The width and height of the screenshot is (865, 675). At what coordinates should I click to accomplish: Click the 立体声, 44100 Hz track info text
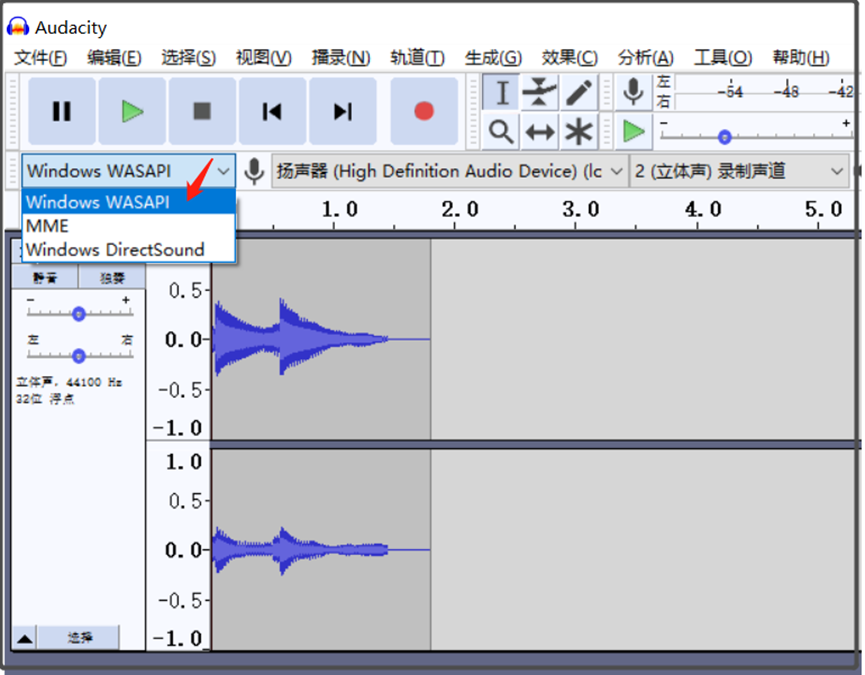pos(70,382)
